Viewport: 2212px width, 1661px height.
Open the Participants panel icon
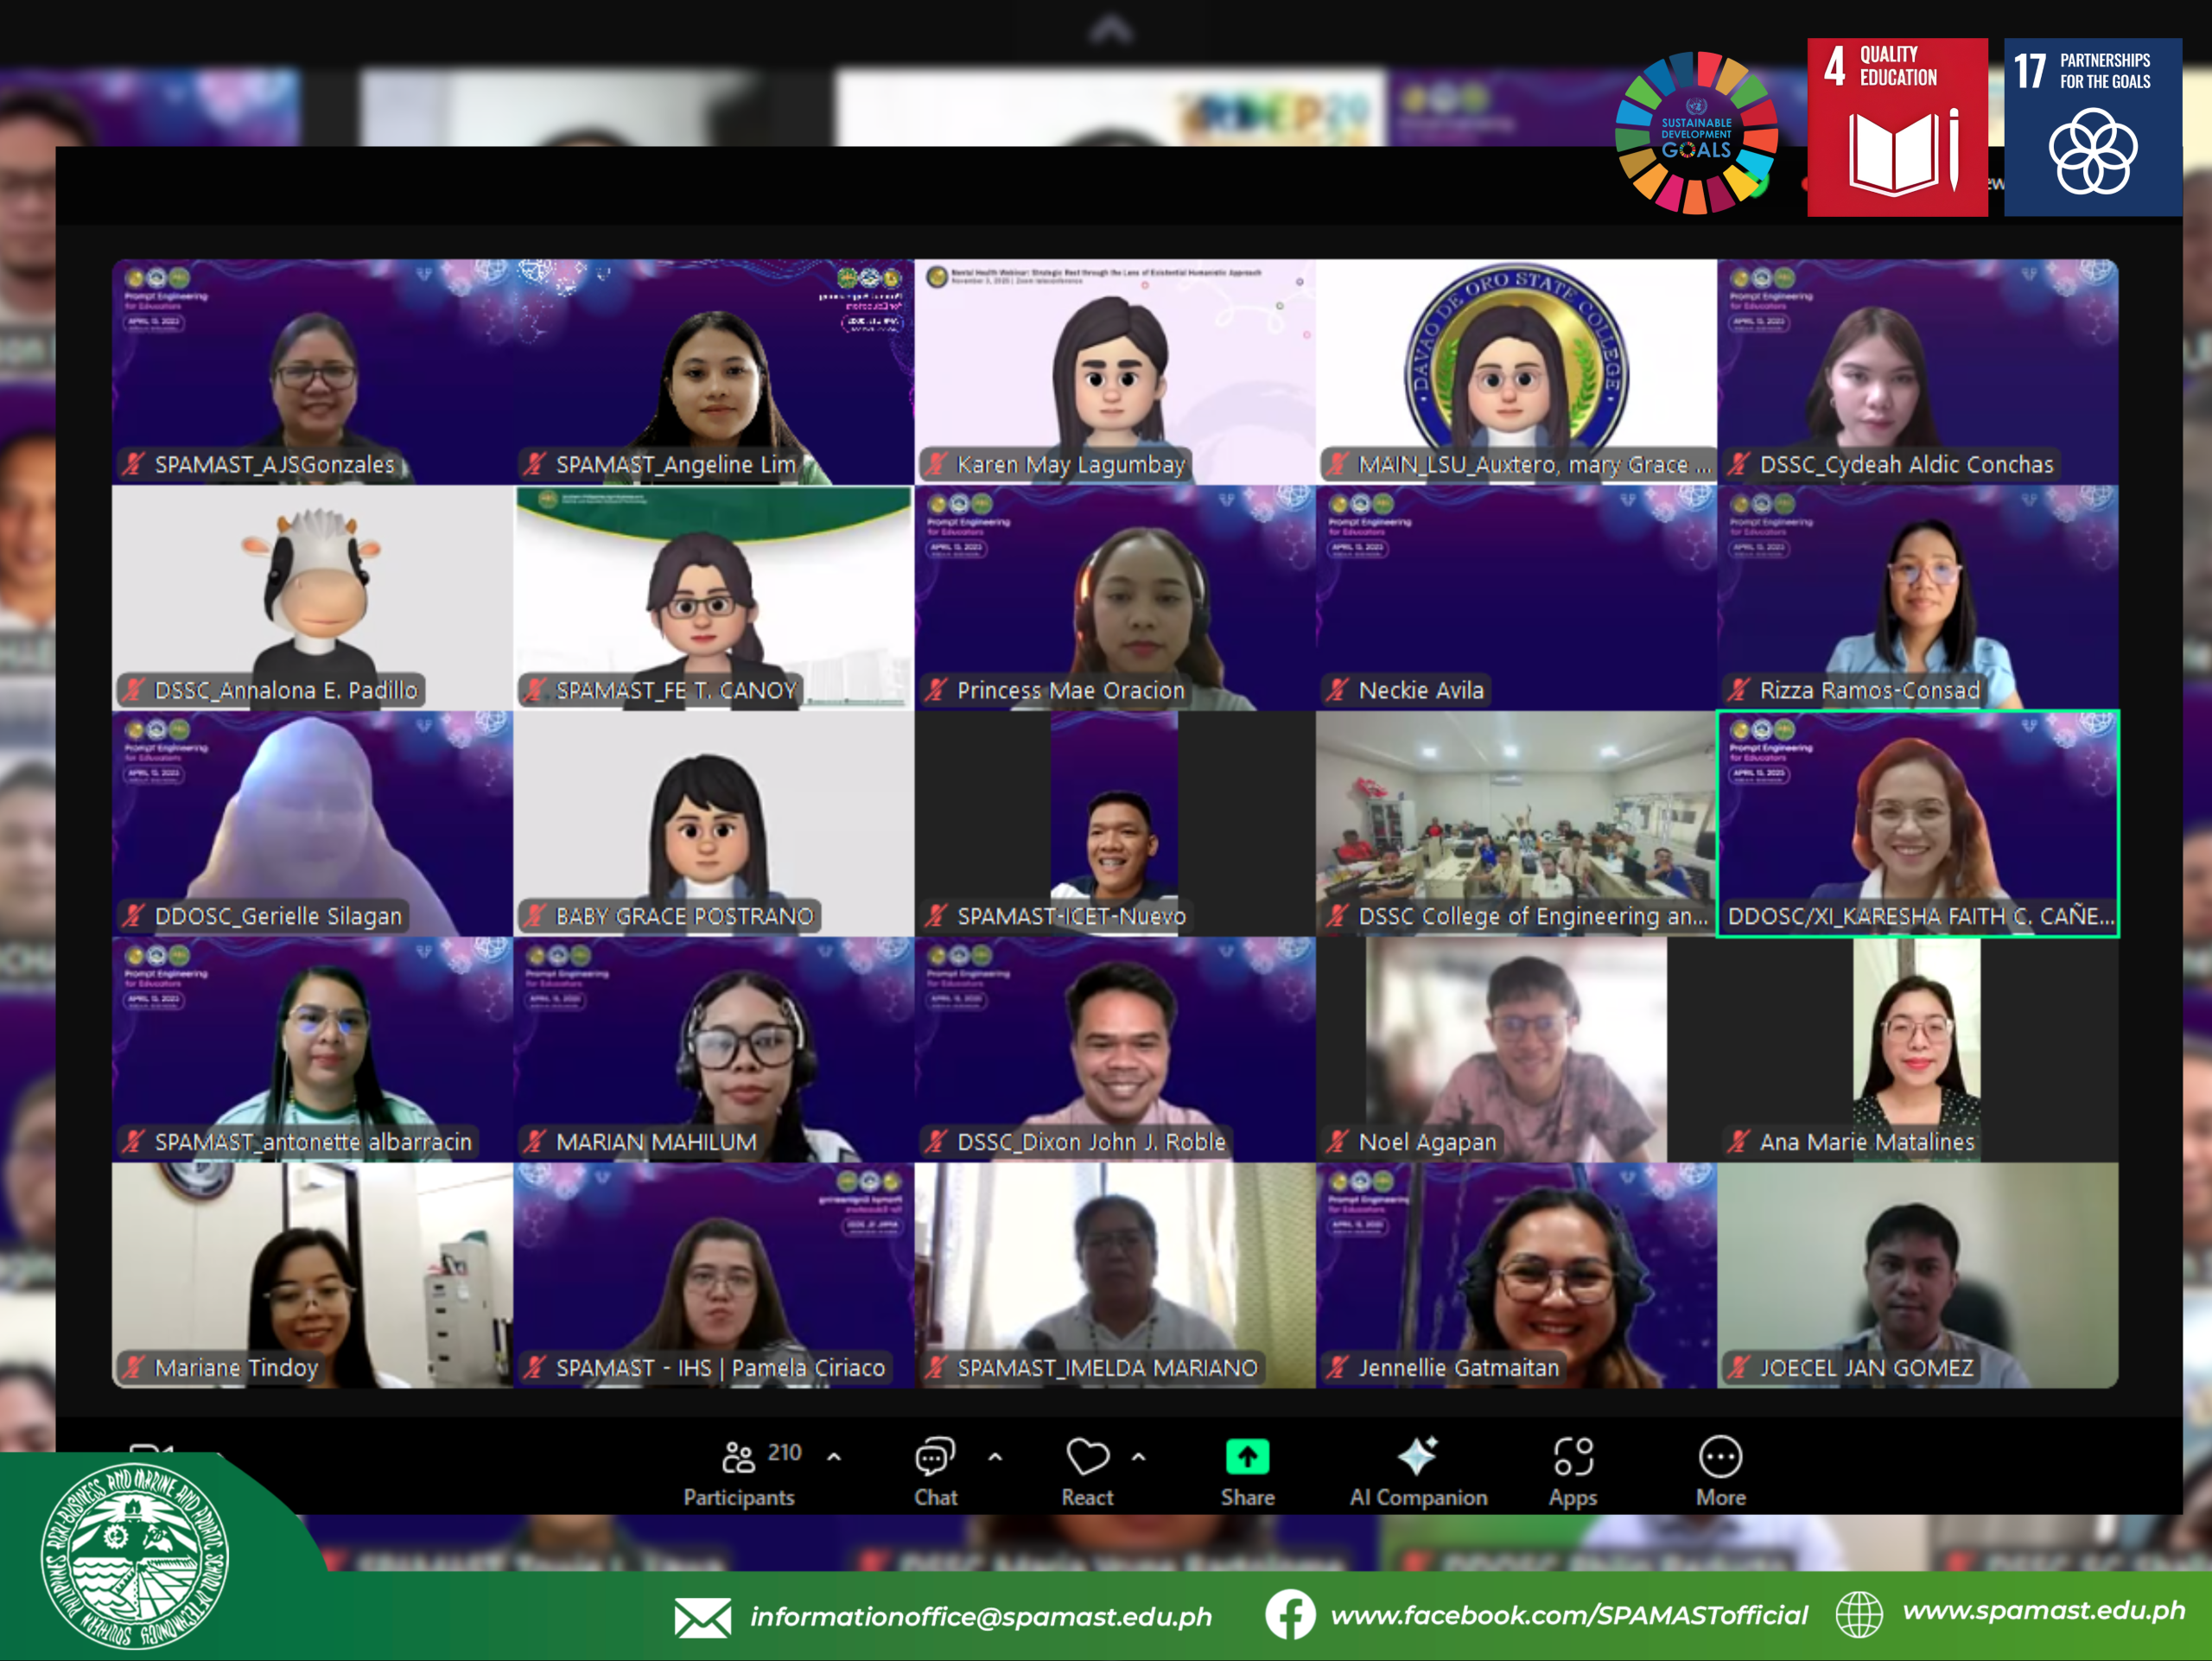[738, 1458]
